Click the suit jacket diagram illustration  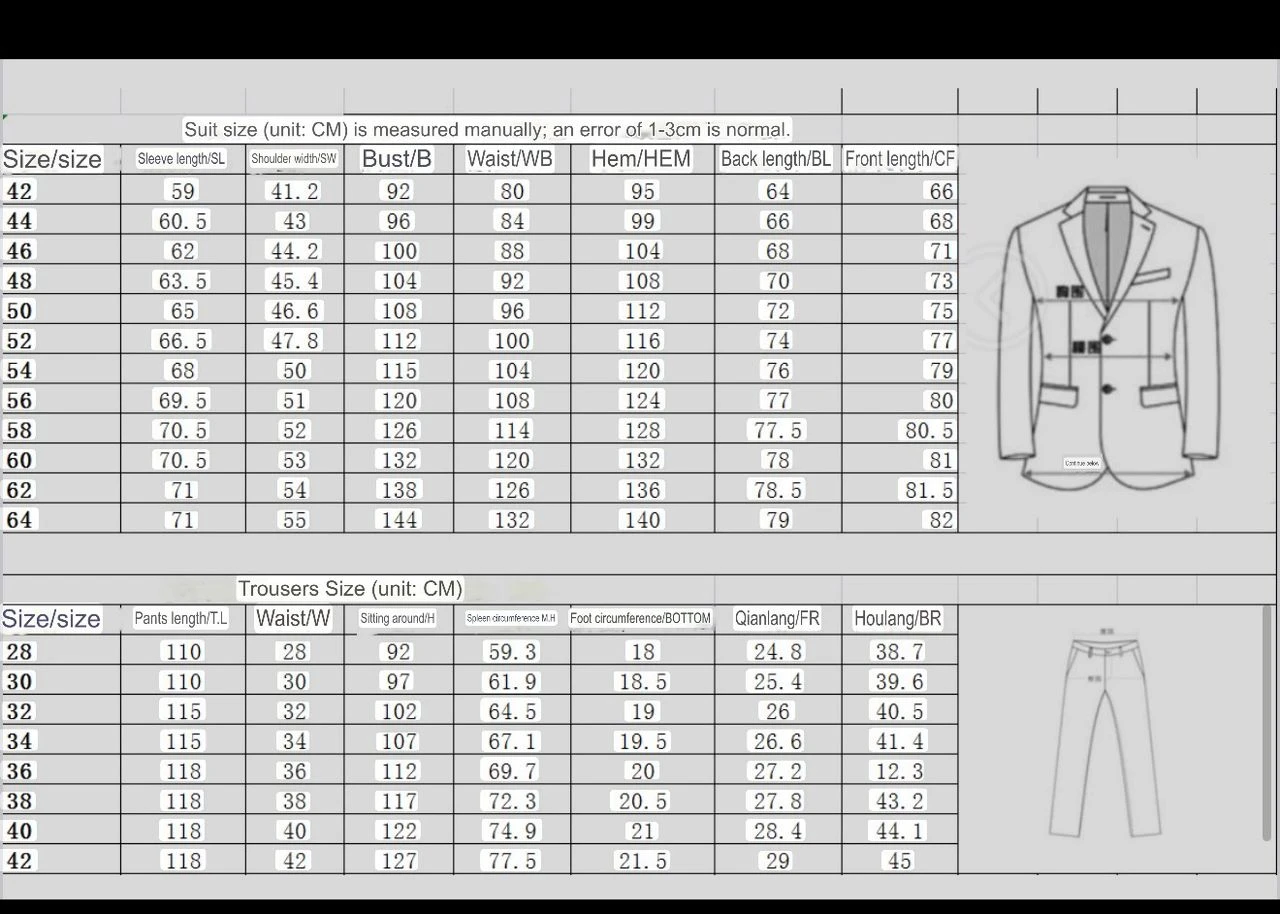point(1112,337)
